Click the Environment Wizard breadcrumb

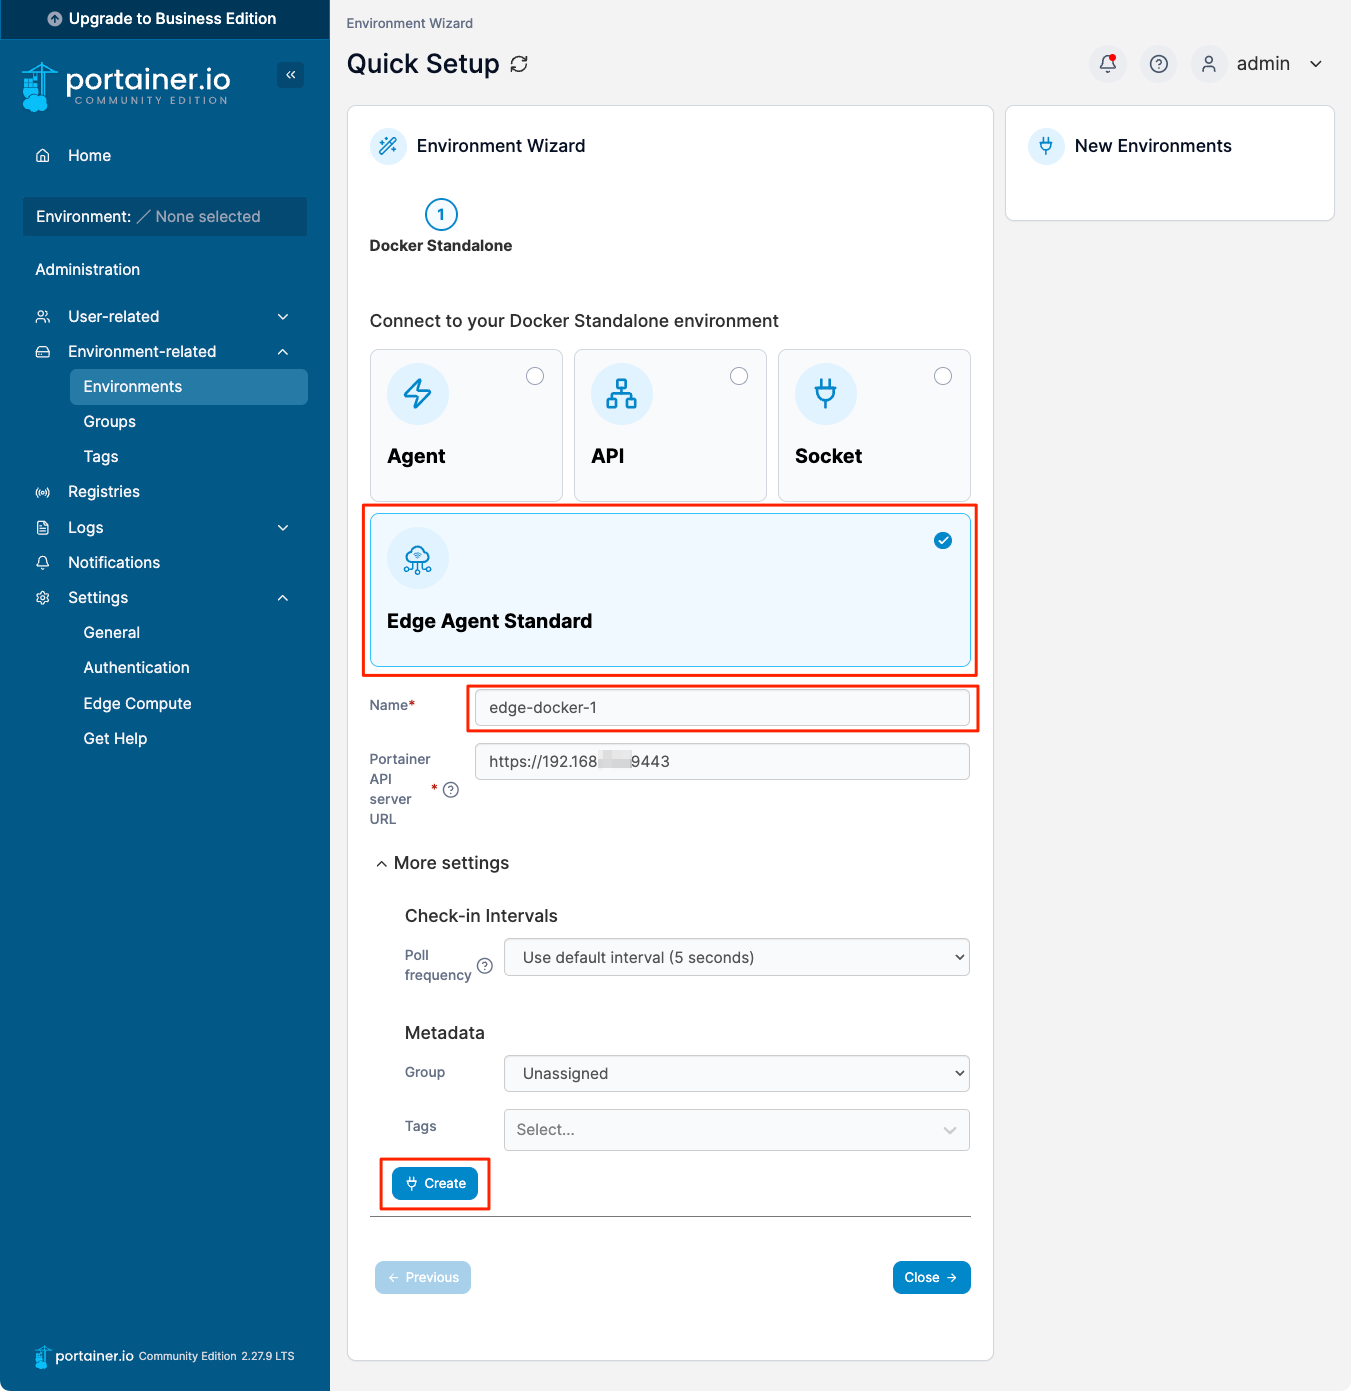click(x=410, y=23)
